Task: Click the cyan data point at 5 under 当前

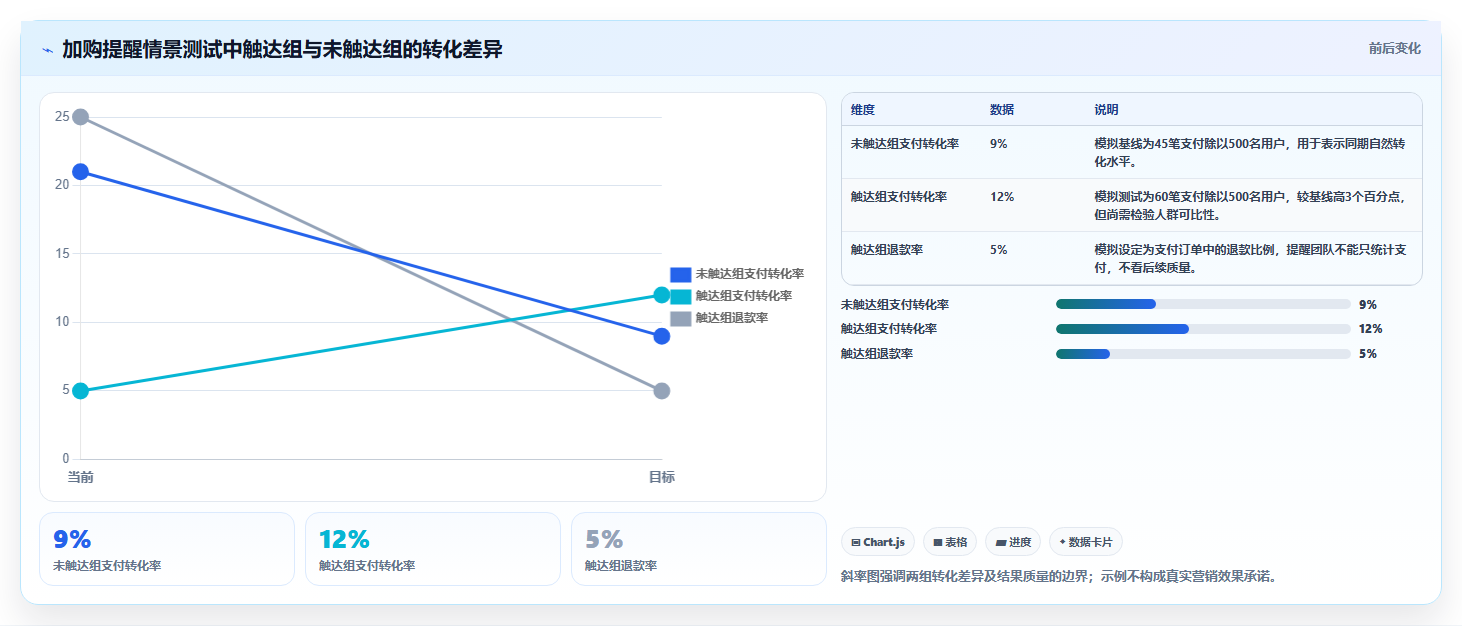Action: click(81, 391)
